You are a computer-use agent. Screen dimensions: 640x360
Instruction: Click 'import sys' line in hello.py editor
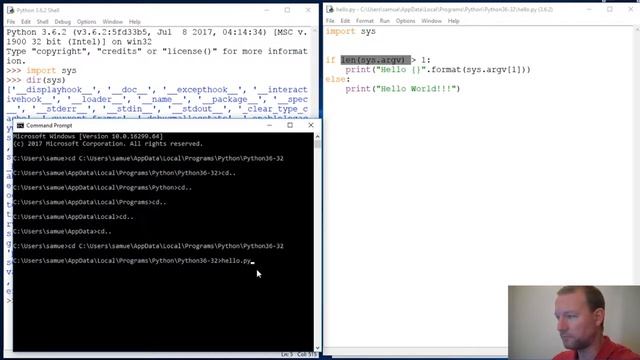pyautogui.click(x=351, y=31)
